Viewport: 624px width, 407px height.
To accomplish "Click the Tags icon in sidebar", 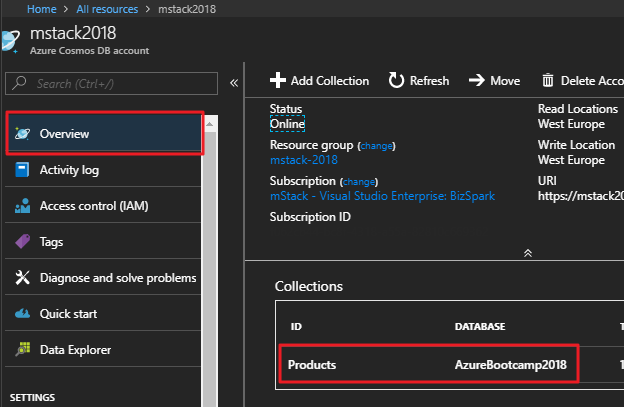I will click(22, 242).
